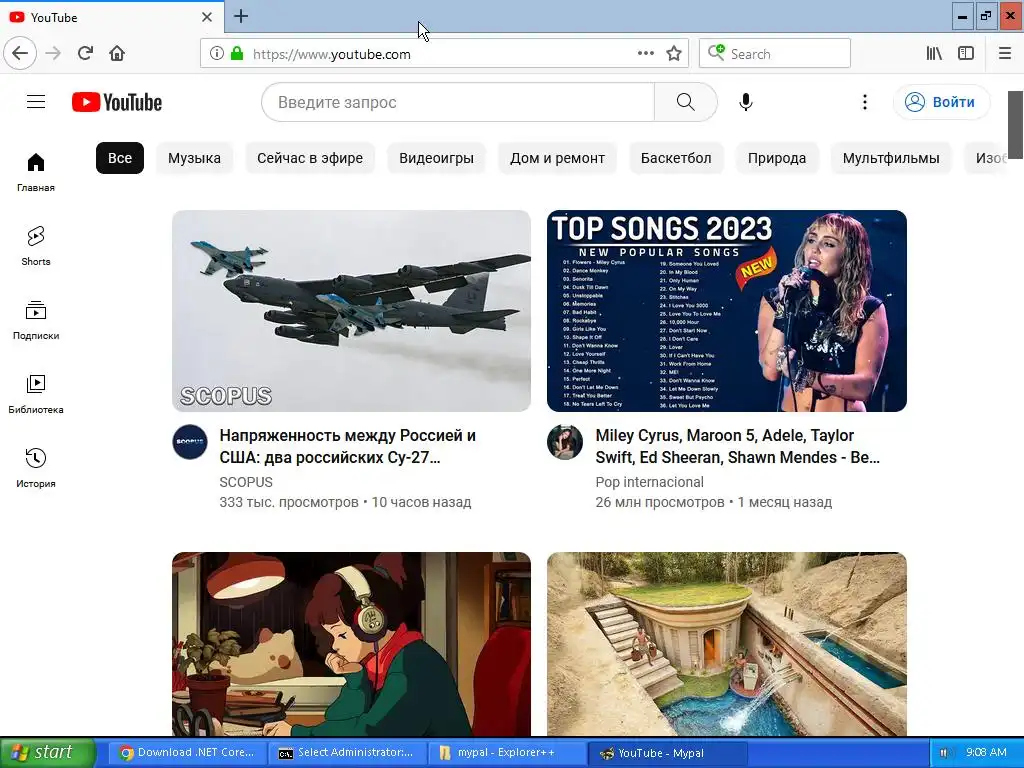Select the YouTube browser tab
Image resolution: width=1024 pixels, height=768 pixels.
point(112,17)
